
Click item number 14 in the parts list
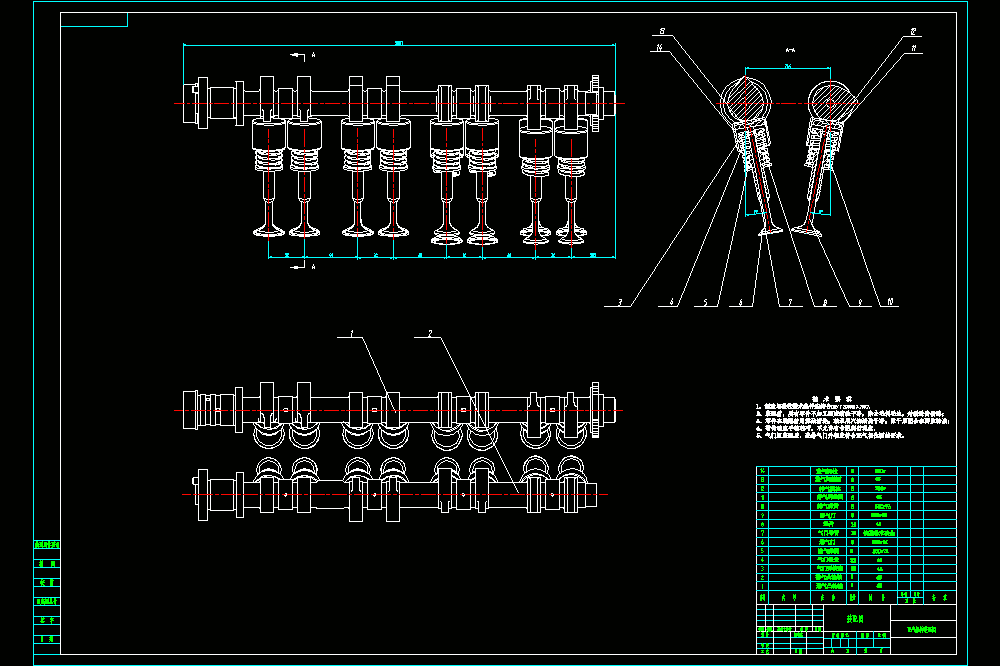[762, 471]
